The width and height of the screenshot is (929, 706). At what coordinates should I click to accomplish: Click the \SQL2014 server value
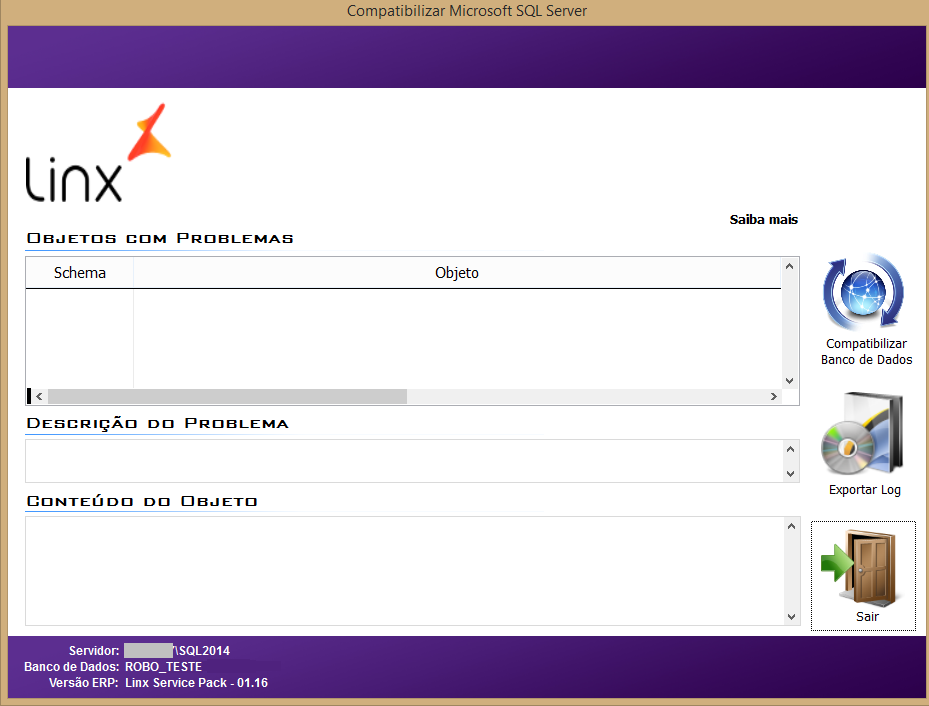[x=202, y=651]
